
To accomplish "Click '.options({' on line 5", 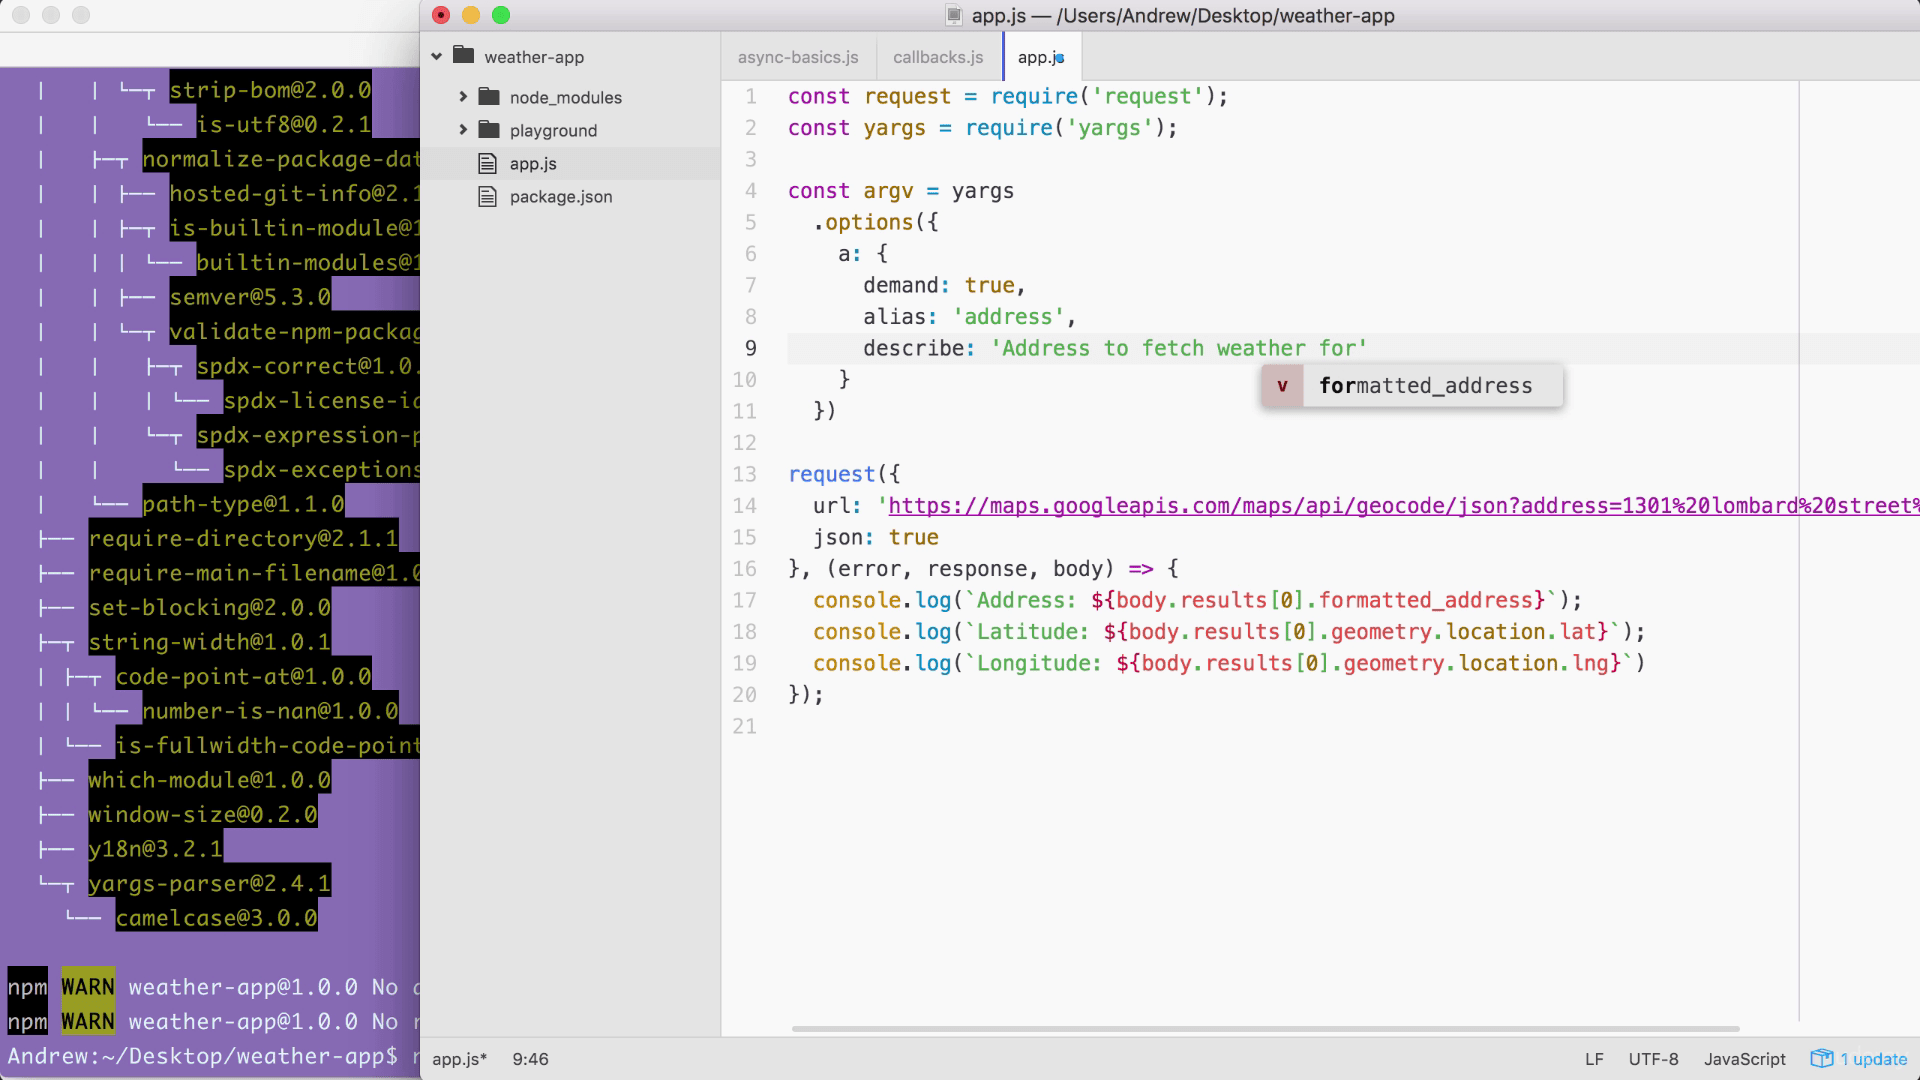I will pyautogui.click(x=876, y=222).
